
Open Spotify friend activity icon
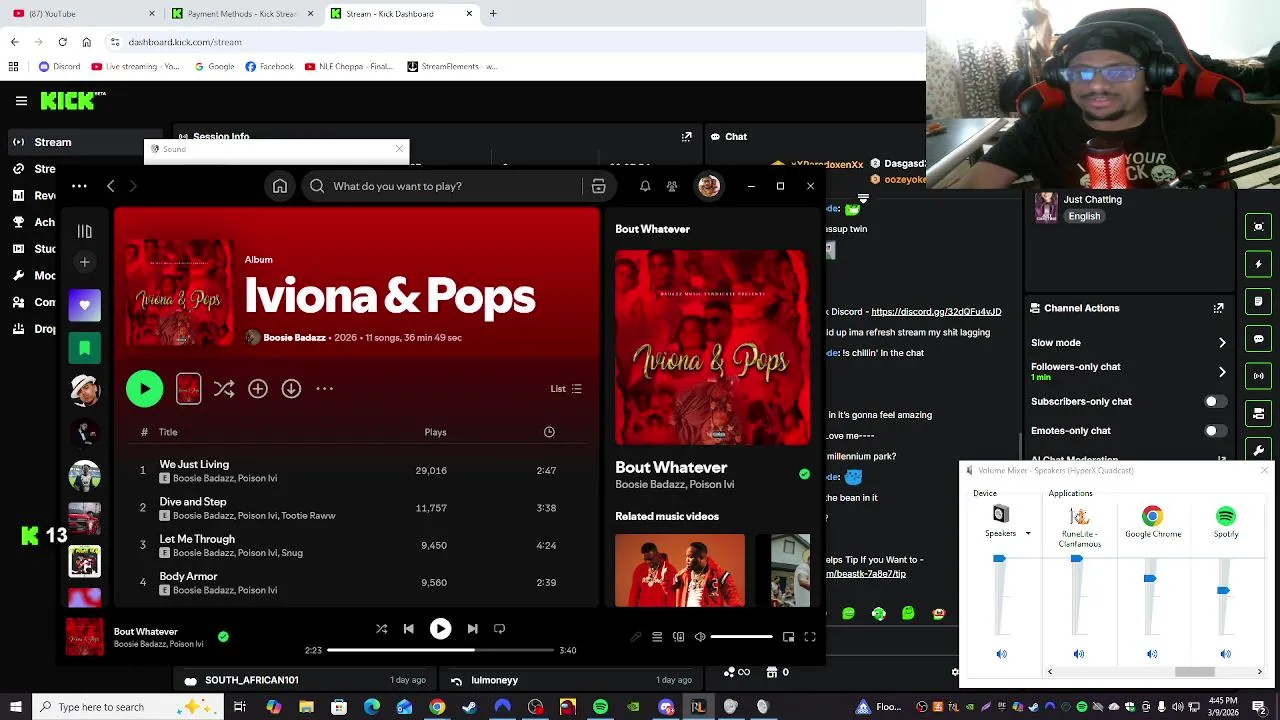point(672,186)
